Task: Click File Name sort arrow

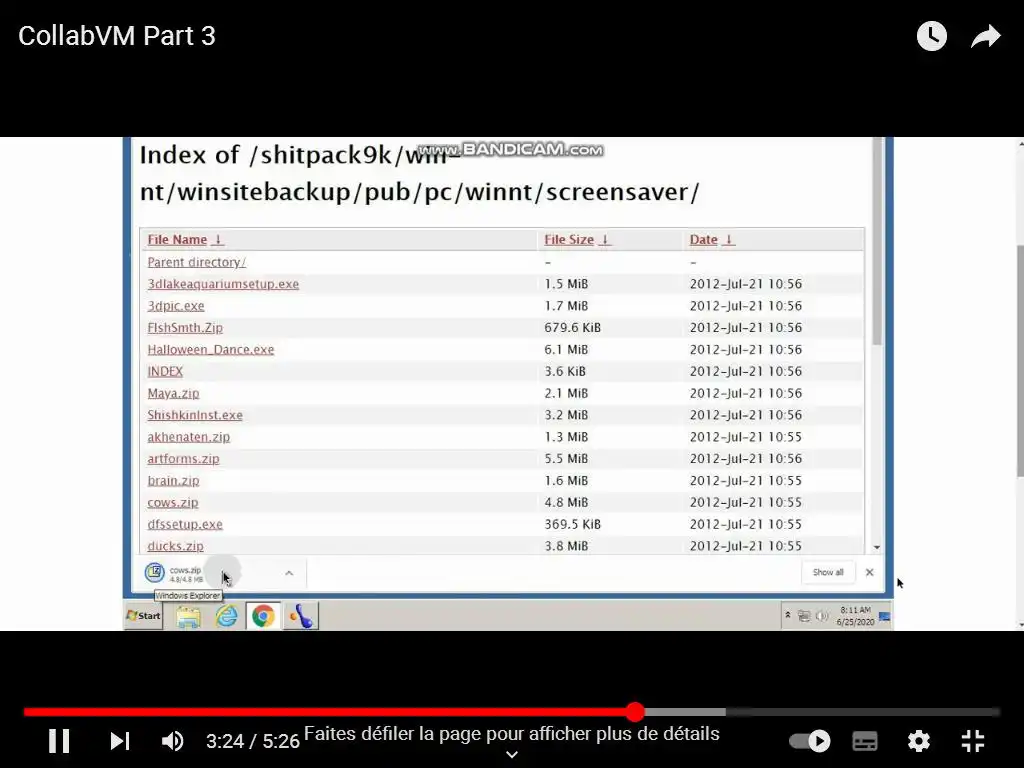Action: 218,240
